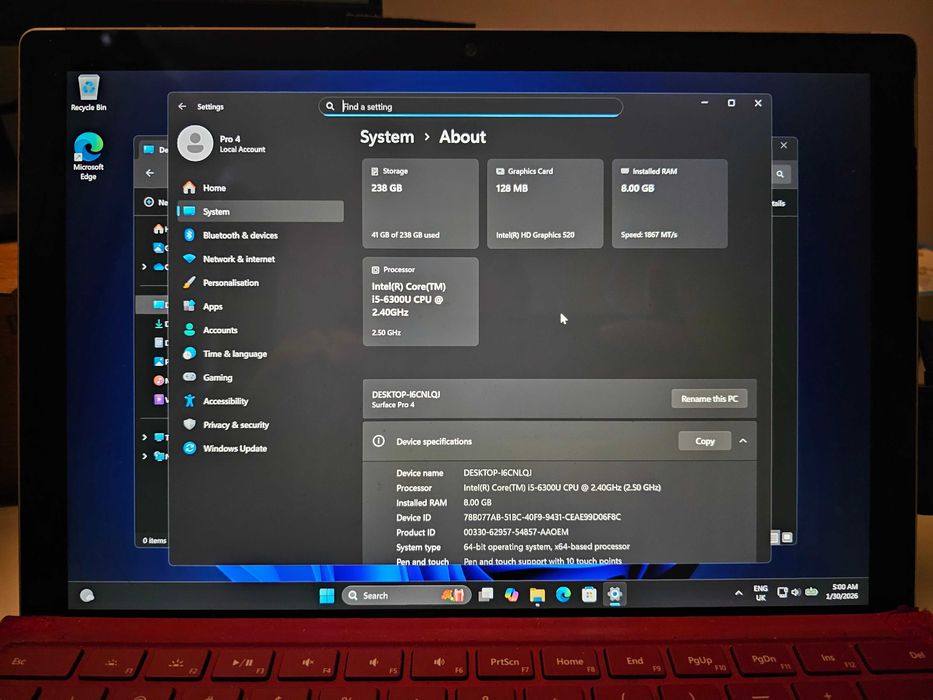
Task: Copy the device specifications
Action: 705,441
